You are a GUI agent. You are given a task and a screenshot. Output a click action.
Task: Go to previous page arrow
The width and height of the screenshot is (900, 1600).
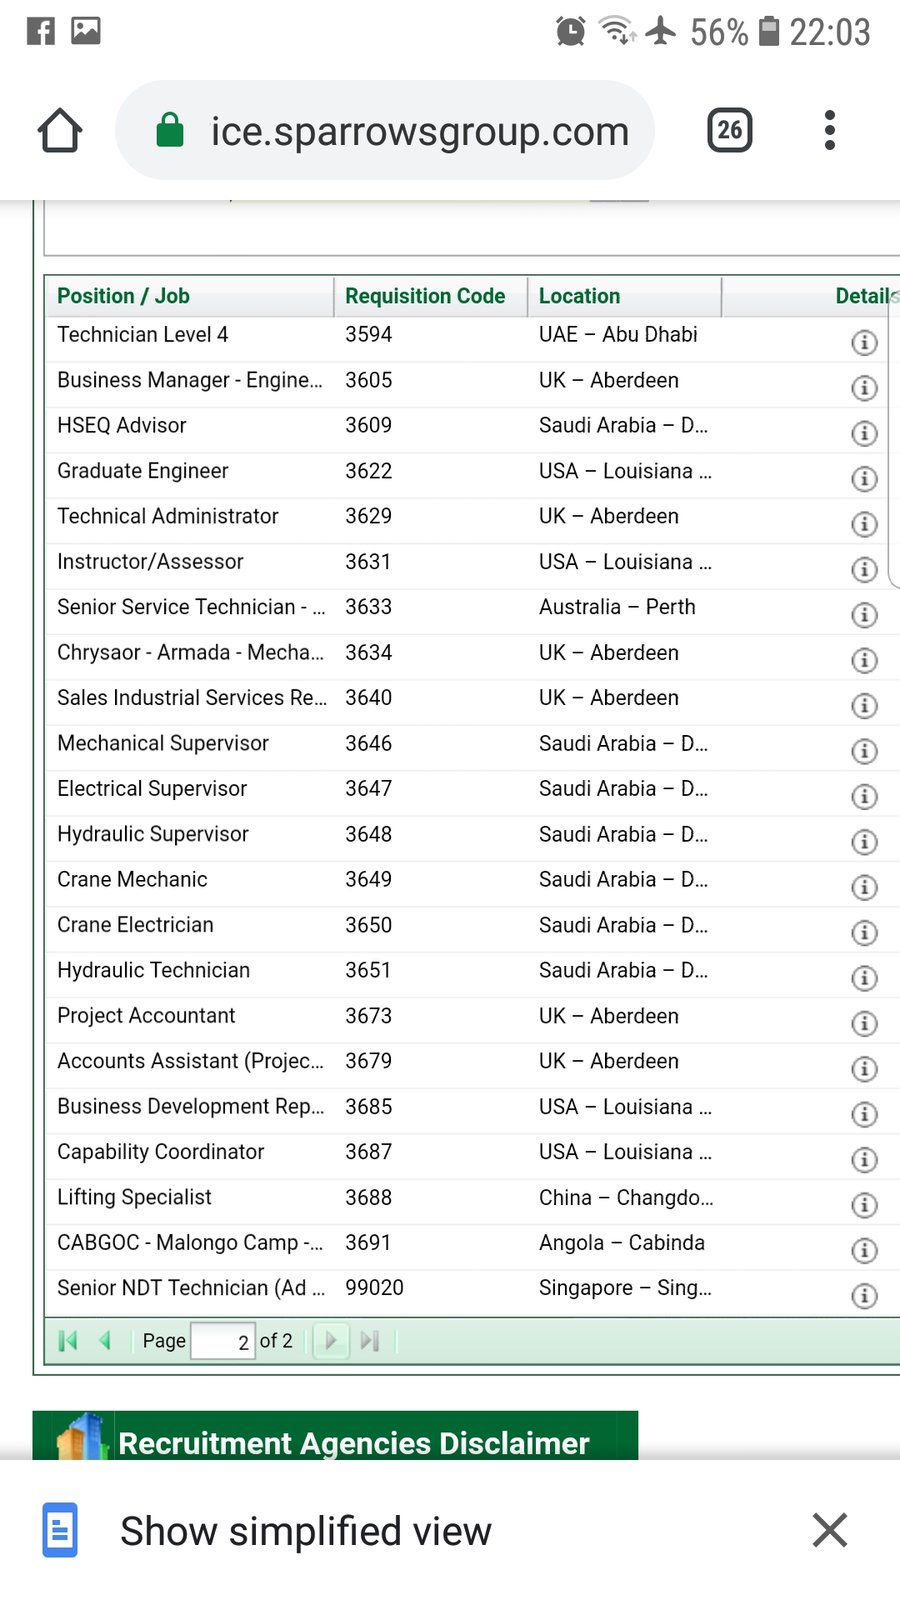[x=105, y=1341]
